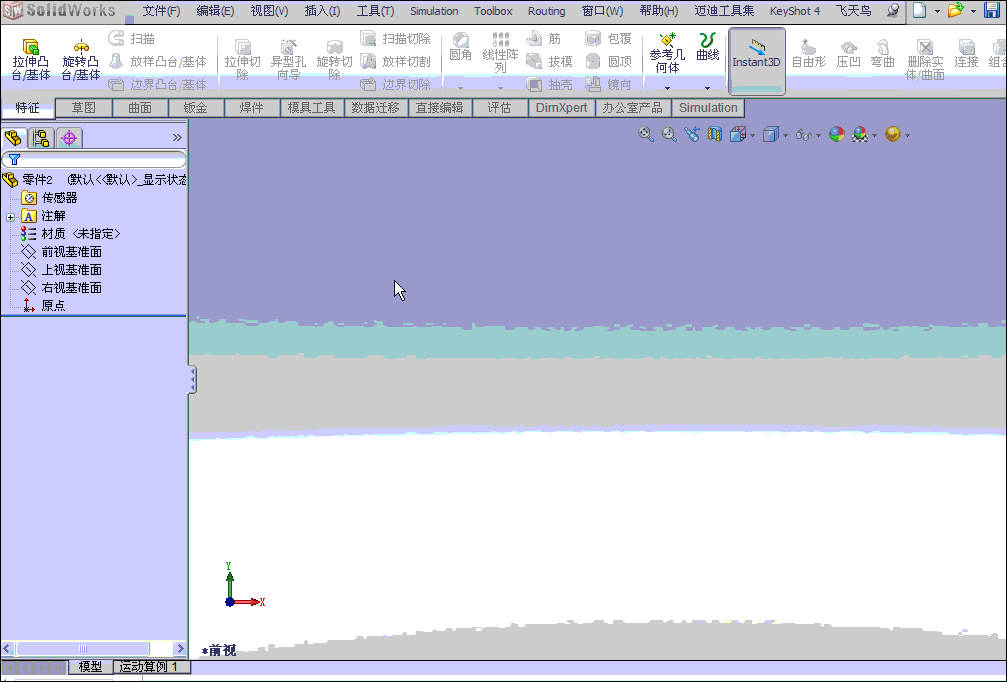Click the Boundary Cut (边界切除) icon
Screen dimensions: 1007x682
tap(368, 84)
